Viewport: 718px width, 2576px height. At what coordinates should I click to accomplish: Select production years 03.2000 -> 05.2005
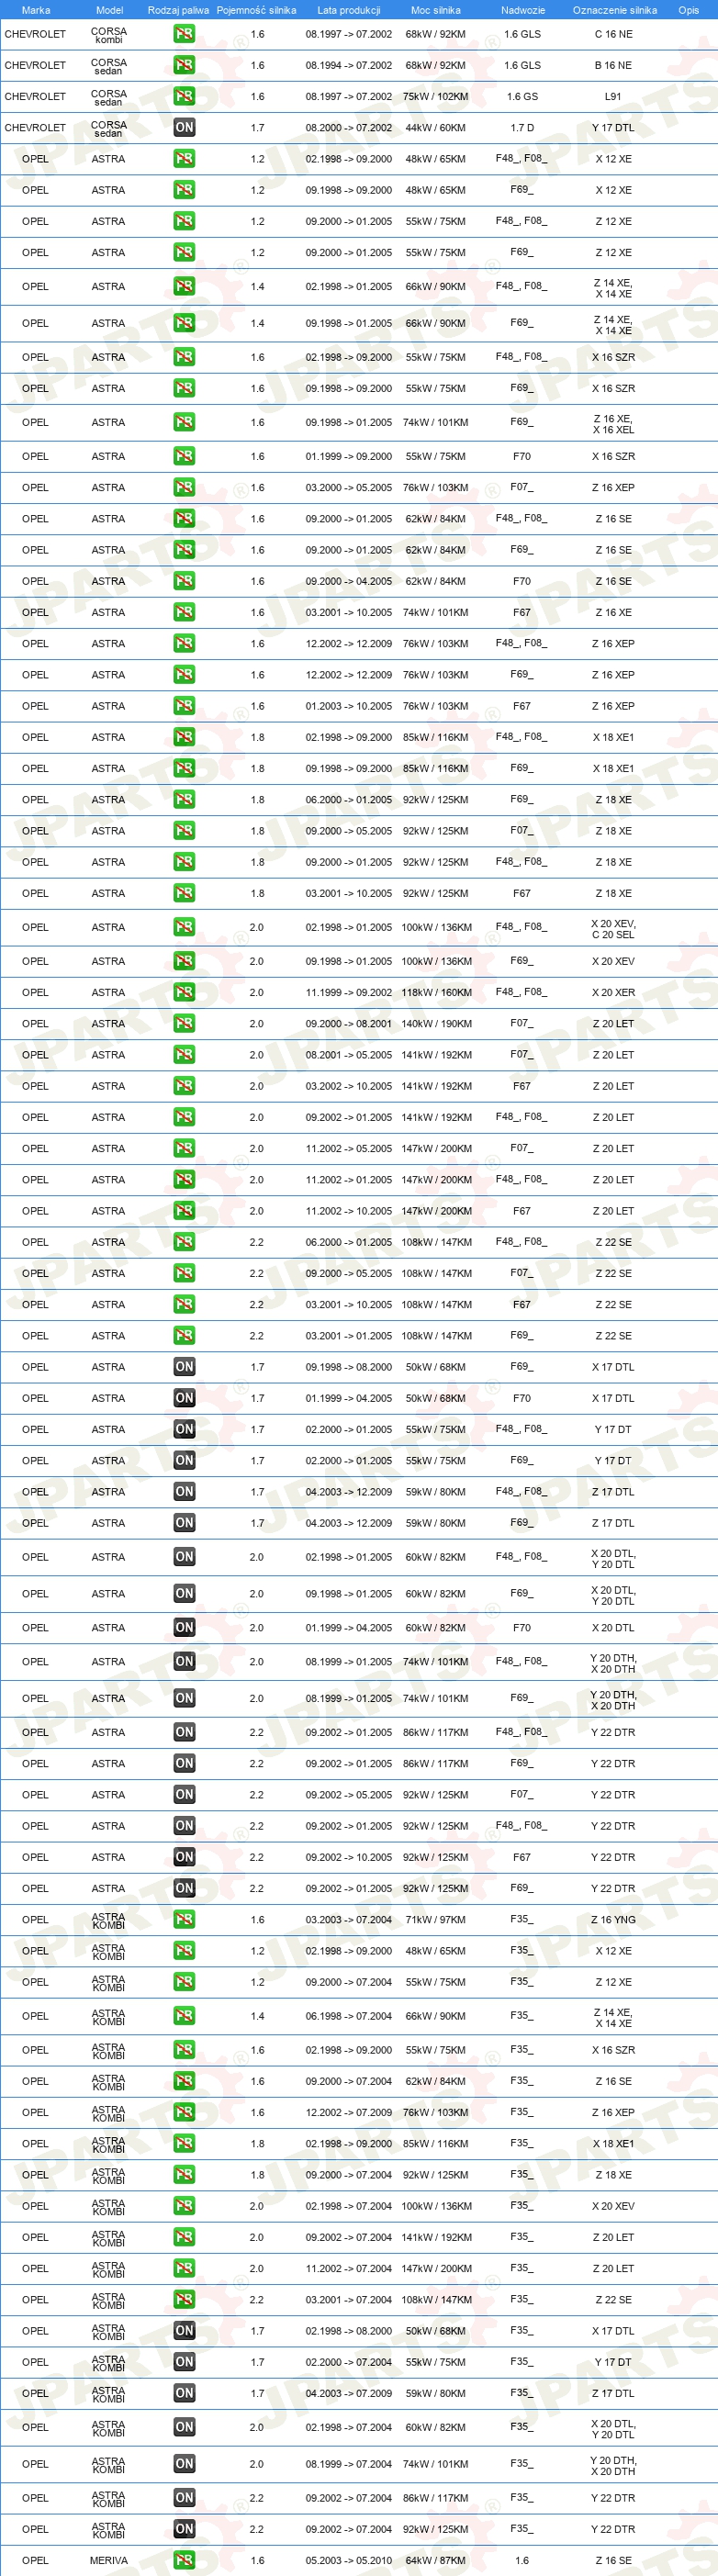349,488
